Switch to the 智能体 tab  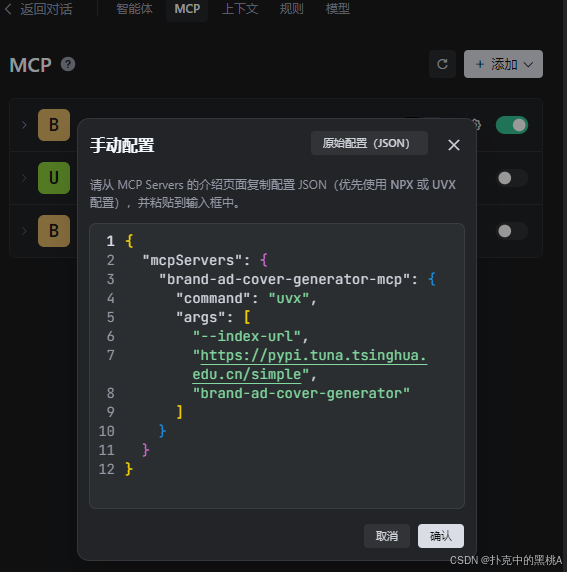click(x=134, y=9)
